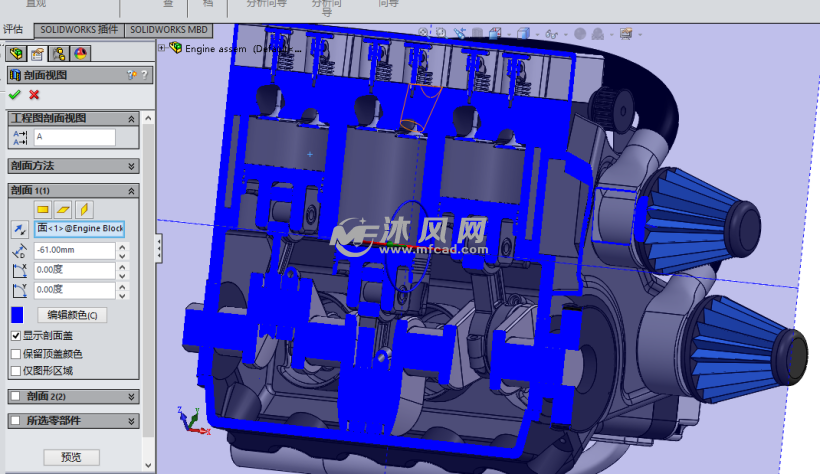Switch to the SOLIDWORKS 插件 tab

click(79, 31)
